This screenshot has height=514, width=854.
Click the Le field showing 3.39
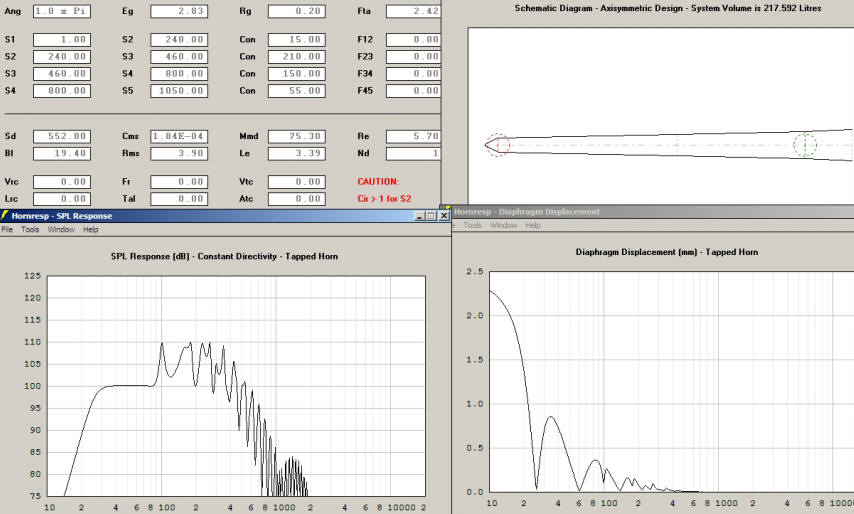(x=297, y=154)
